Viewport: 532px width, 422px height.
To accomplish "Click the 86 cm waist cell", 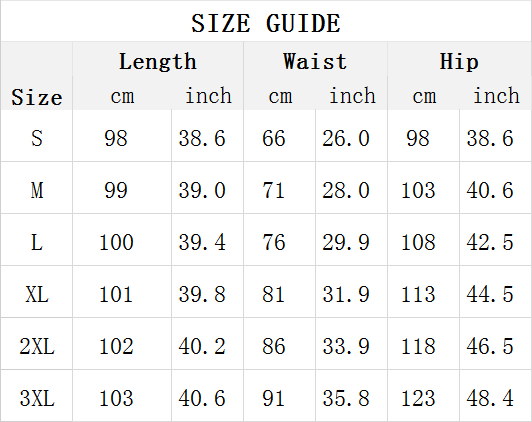I will (273, 346).
